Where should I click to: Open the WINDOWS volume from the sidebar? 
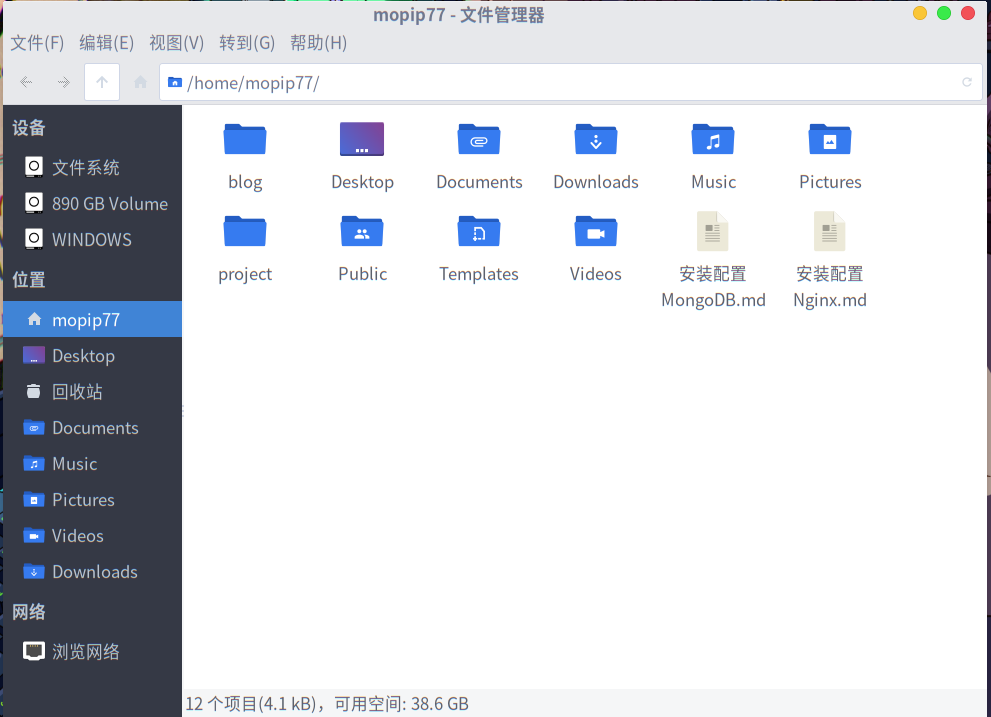click(92, 239)
